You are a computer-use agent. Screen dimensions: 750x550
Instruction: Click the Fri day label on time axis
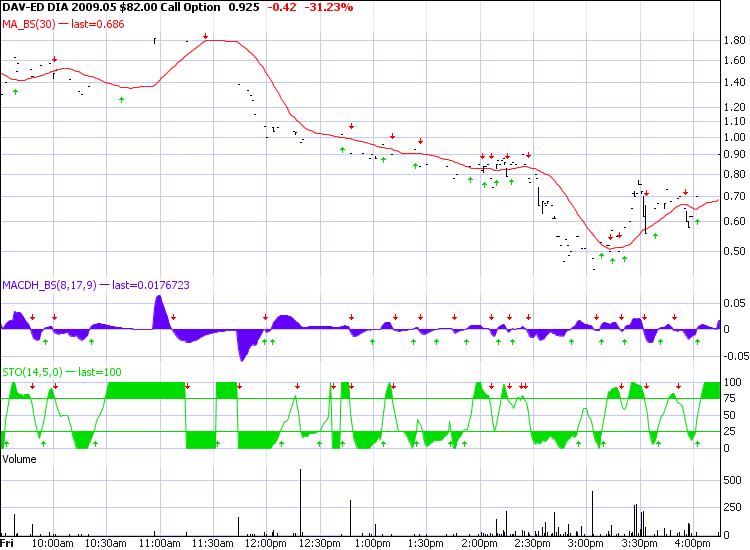pyautogui.click(x=8, y=544)
